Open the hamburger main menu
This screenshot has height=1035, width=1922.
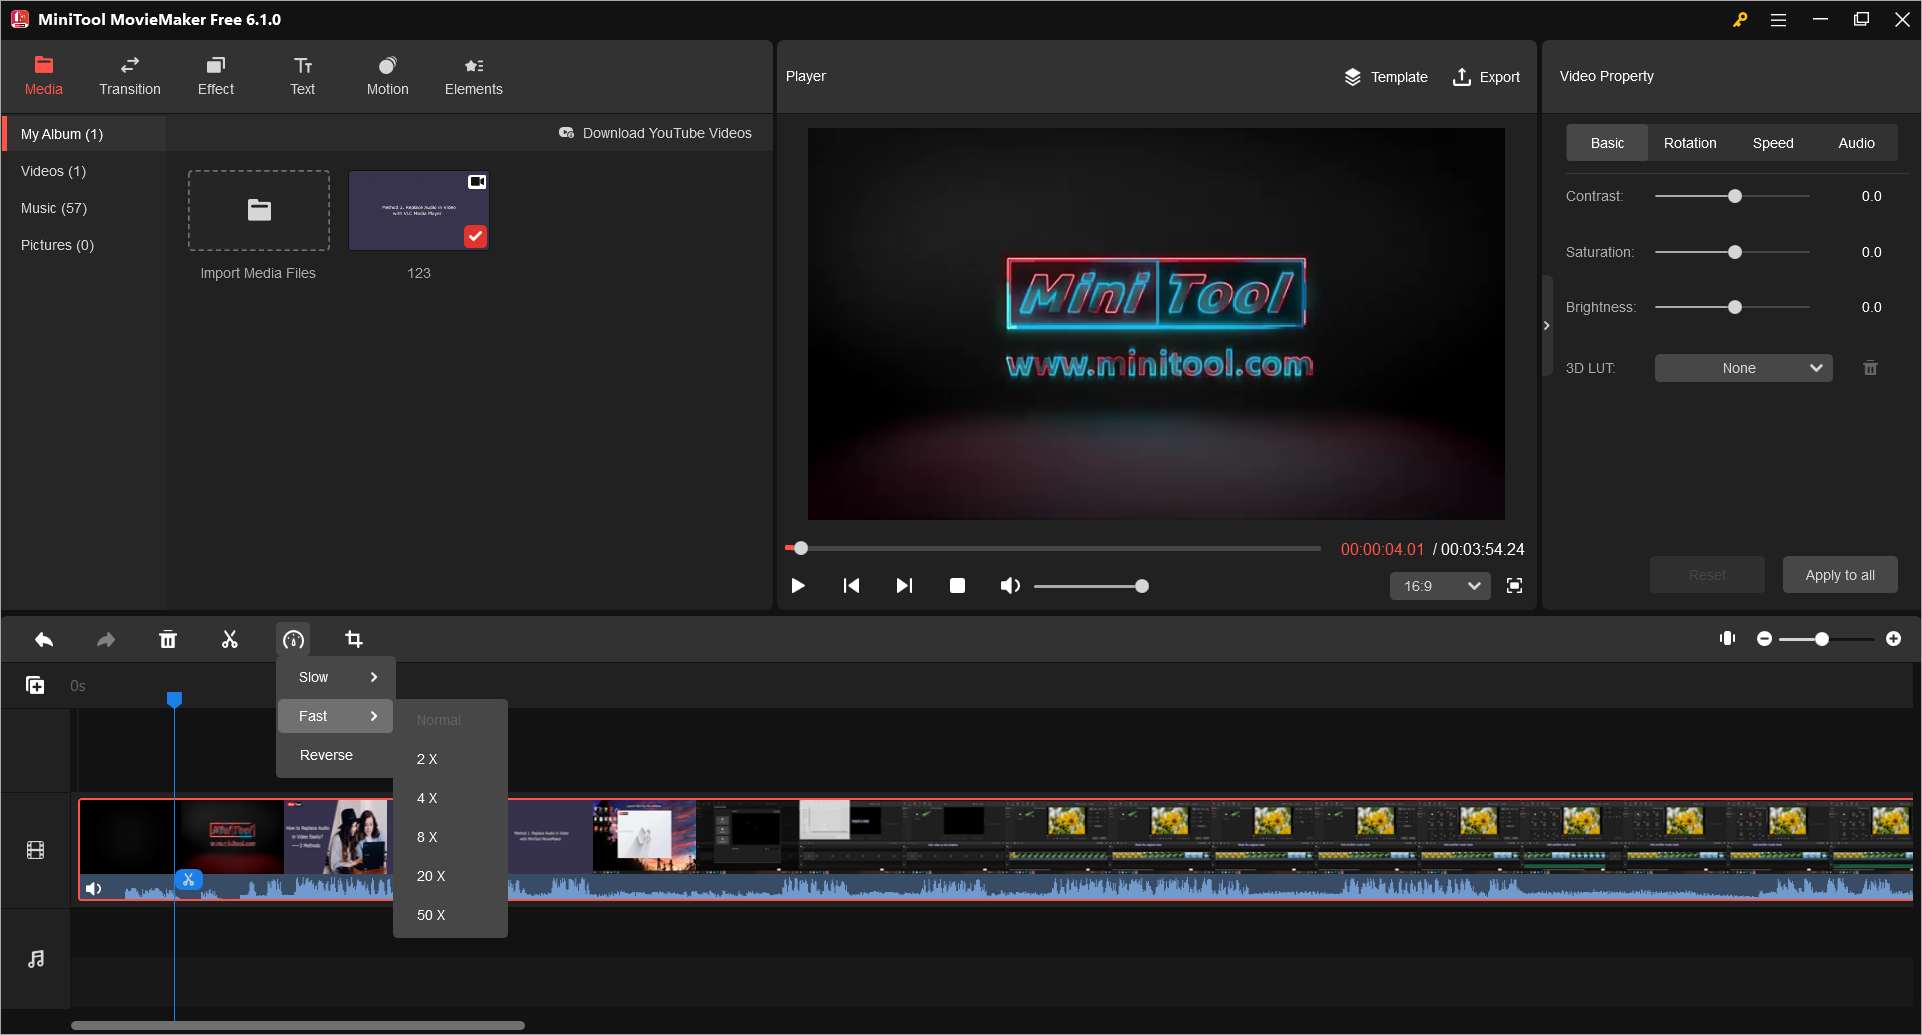pyautogui.click(x=1778, y=19)
